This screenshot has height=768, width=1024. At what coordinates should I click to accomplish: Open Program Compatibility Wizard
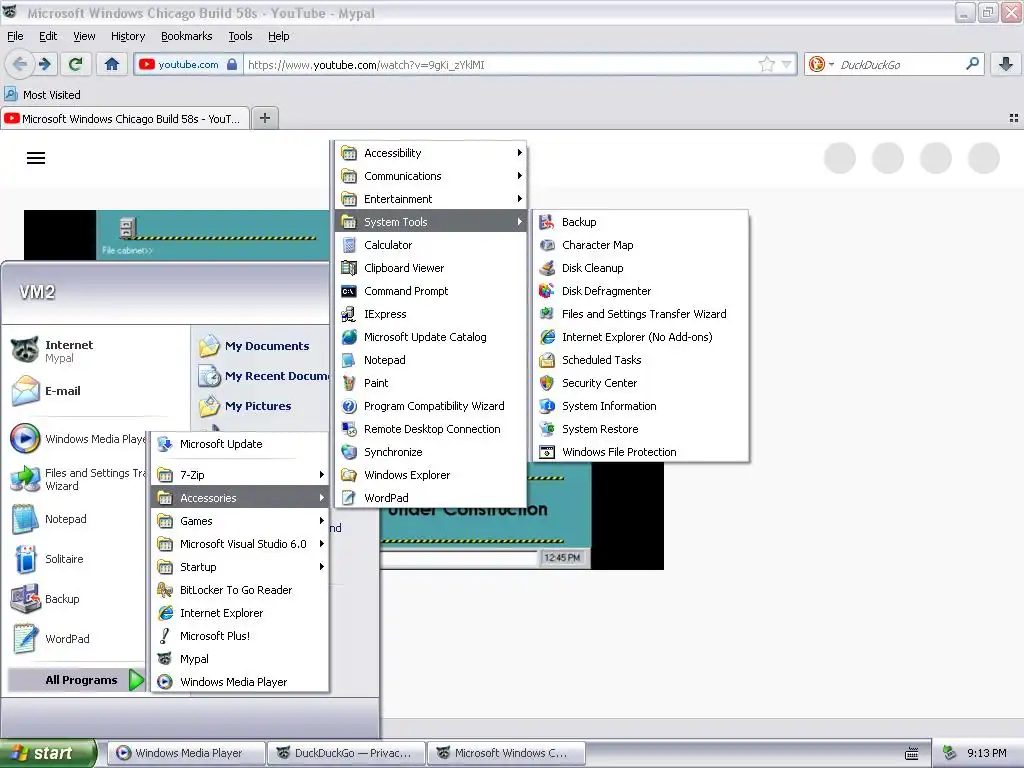point(430,406)
